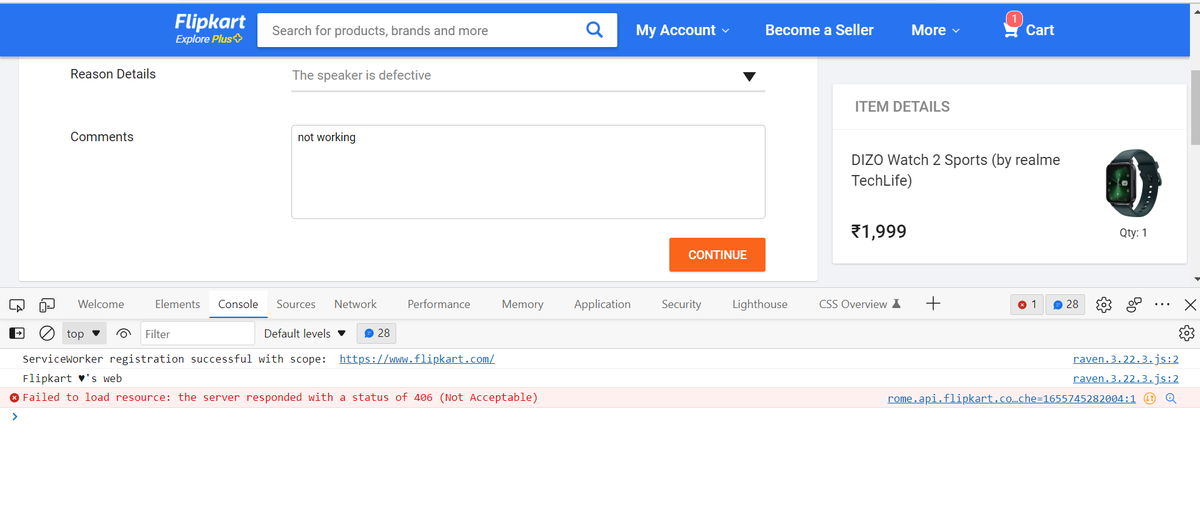The image size is (1200, 527).
Task: Click the CONTINUE button
Action: [x=717, y=255]
